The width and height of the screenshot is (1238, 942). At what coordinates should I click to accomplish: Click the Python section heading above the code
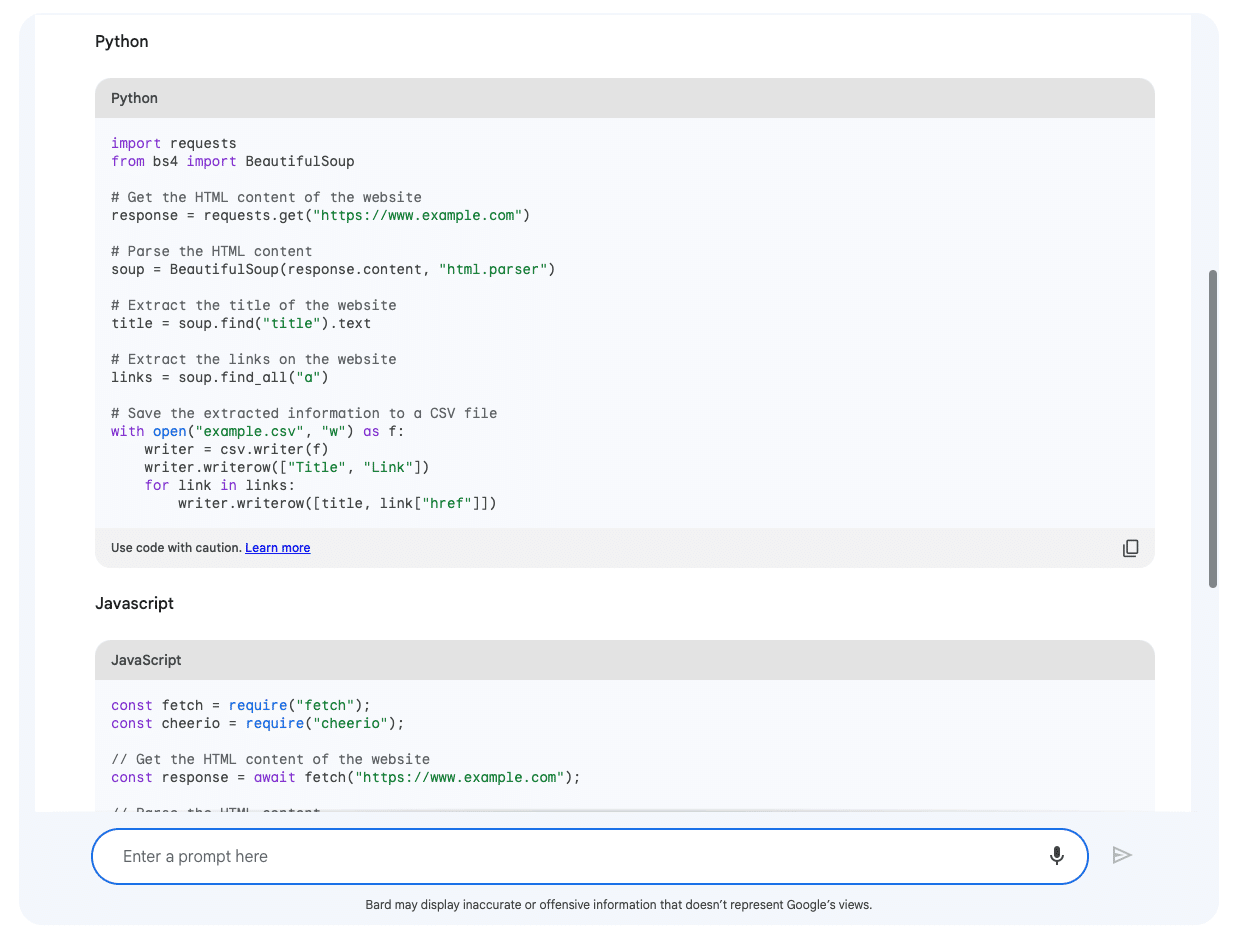(122, 41)
